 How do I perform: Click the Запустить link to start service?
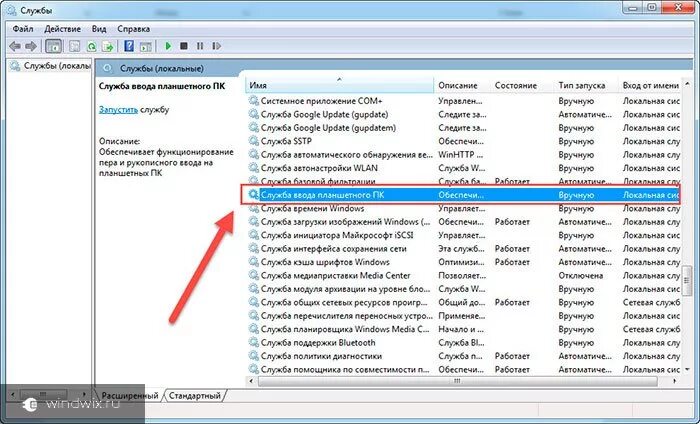click(x=118, y=109)
